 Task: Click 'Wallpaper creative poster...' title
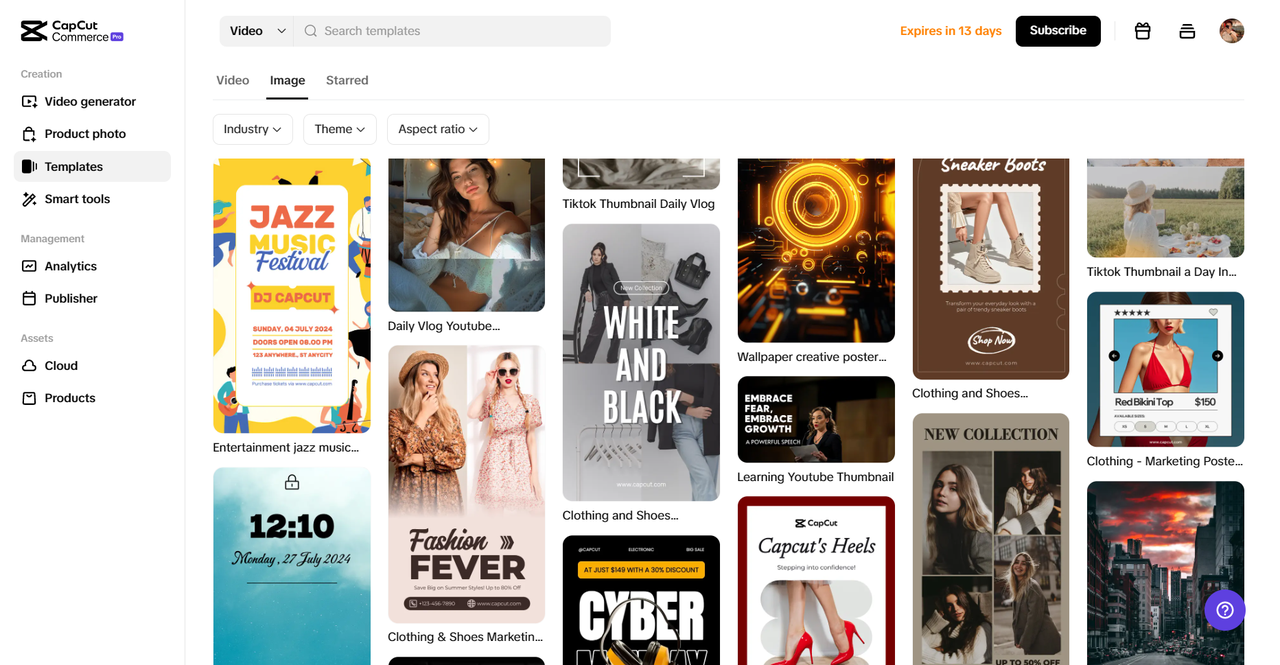812,356
